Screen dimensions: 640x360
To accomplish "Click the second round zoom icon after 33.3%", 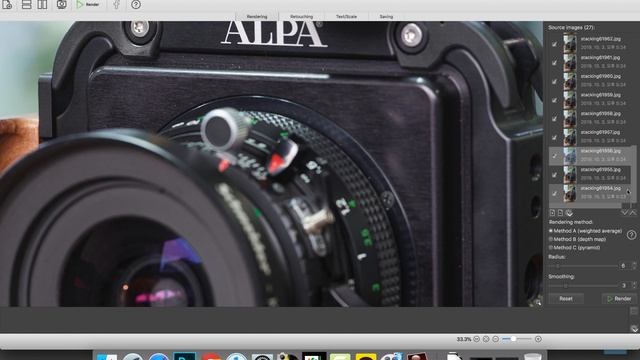I will coord(486,339).
